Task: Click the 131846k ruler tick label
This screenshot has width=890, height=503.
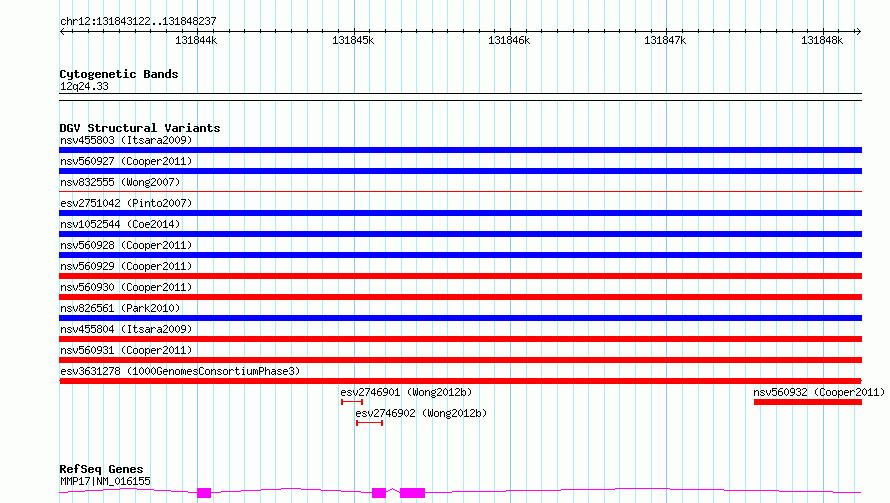Action: 509,40
